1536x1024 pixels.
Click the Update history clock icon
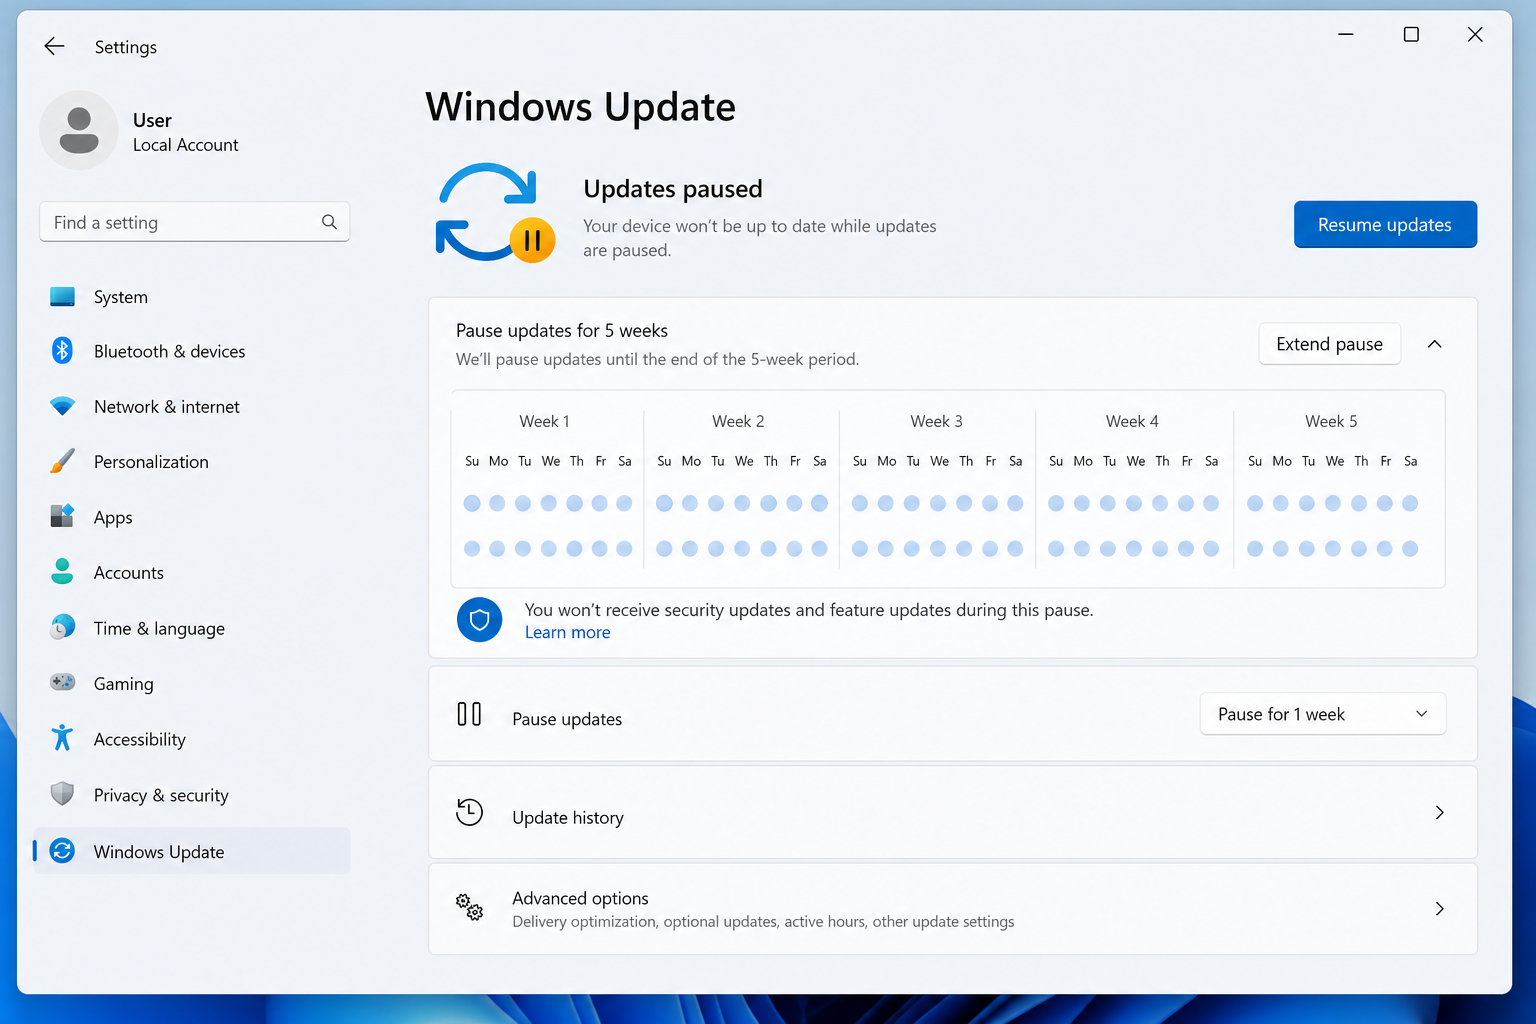click(469, 812)
